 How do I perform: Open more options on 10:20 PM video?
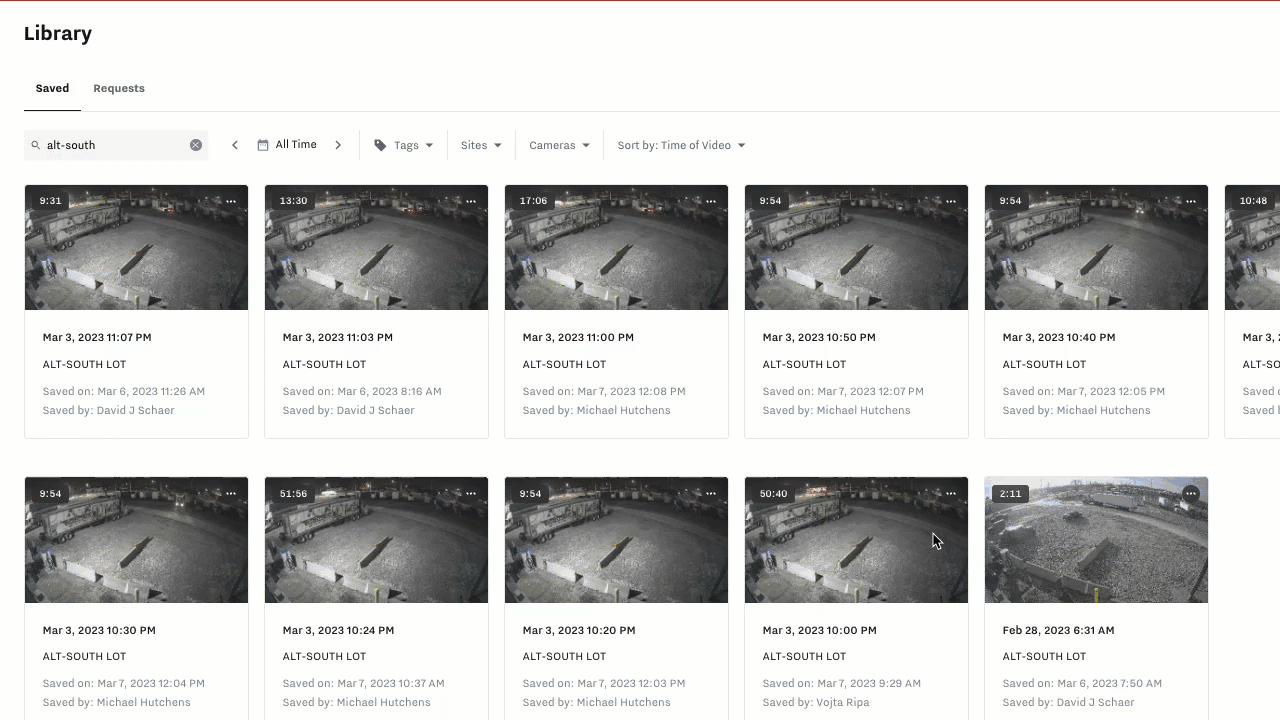point(711,493)
